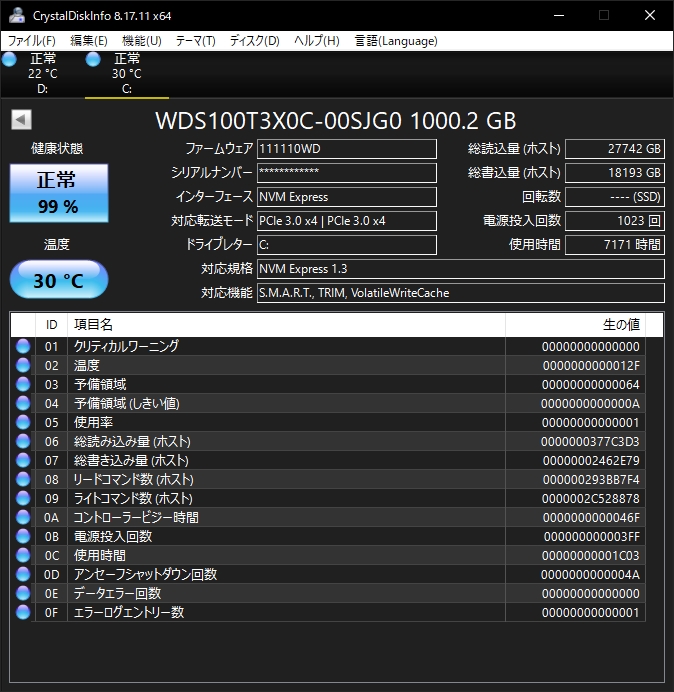
Task: Click status orb for ID 0D アンセーフシャットダウン回数
Action: [23, 574]
